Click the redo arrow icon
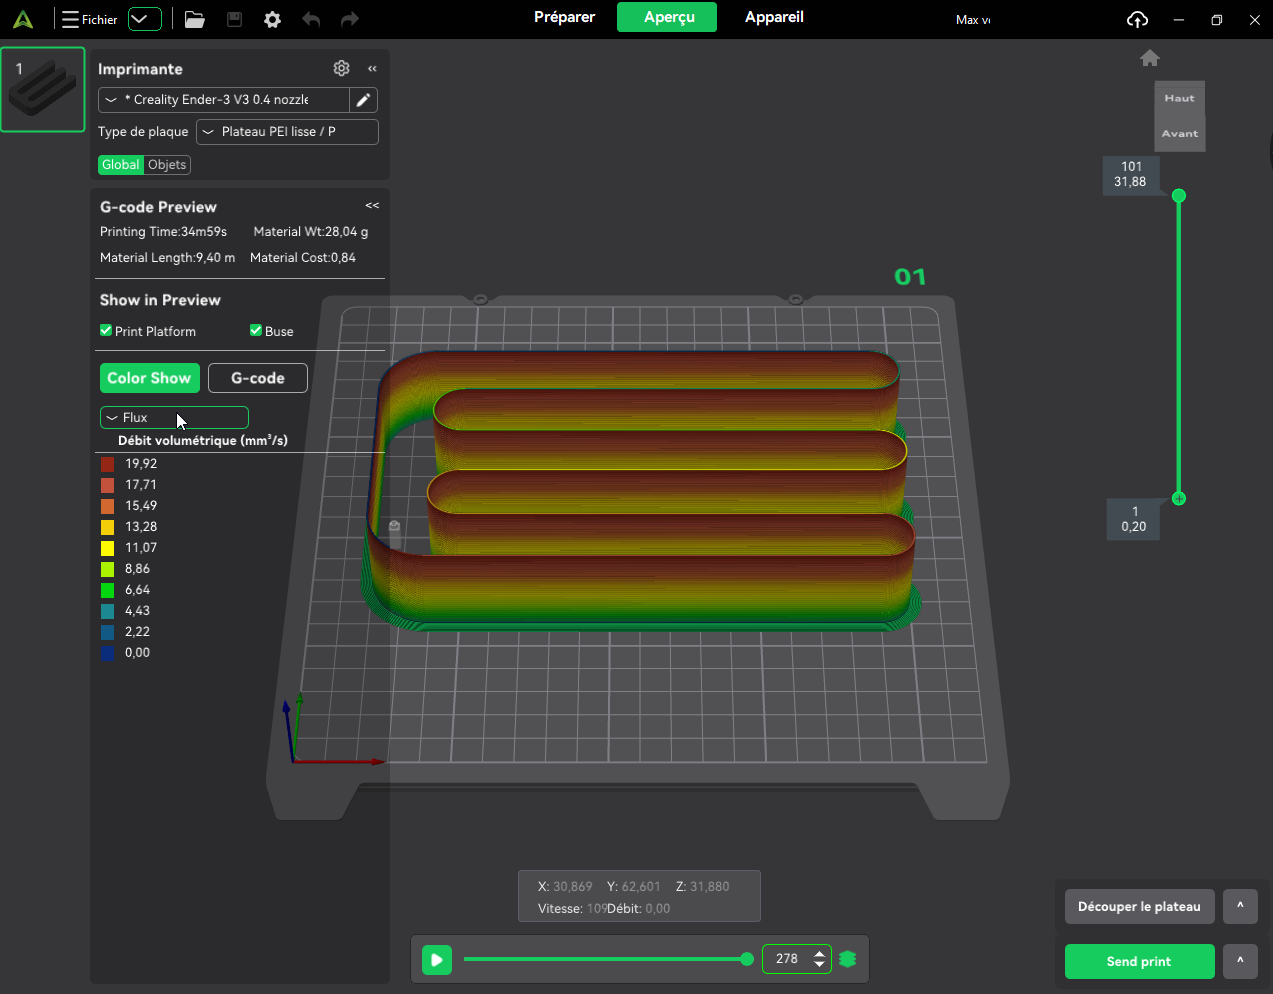Screen dimensions: 1273x994 coord(349,19)
